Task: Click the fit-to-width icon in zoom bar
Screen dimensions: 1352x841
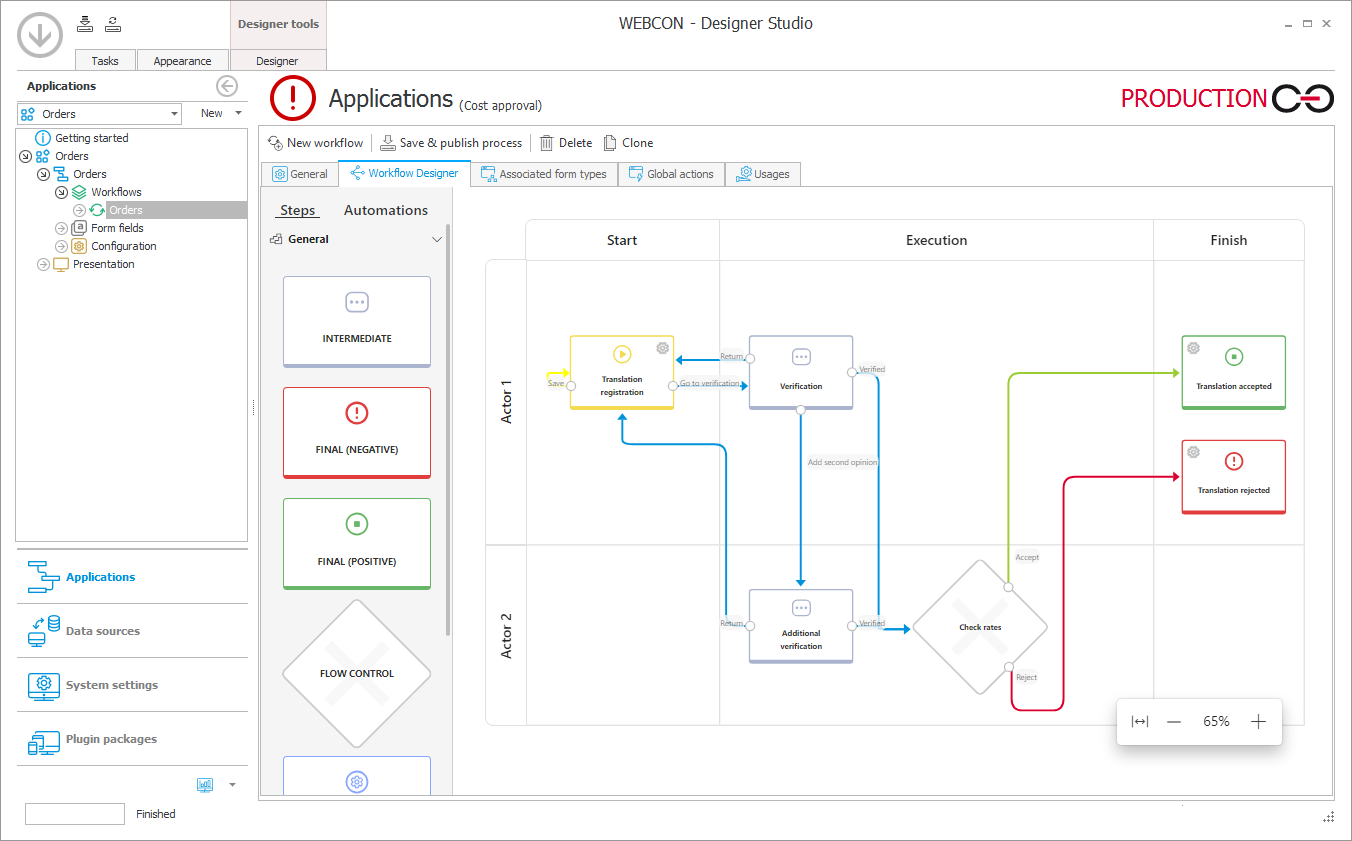Action: [1140, 722]
